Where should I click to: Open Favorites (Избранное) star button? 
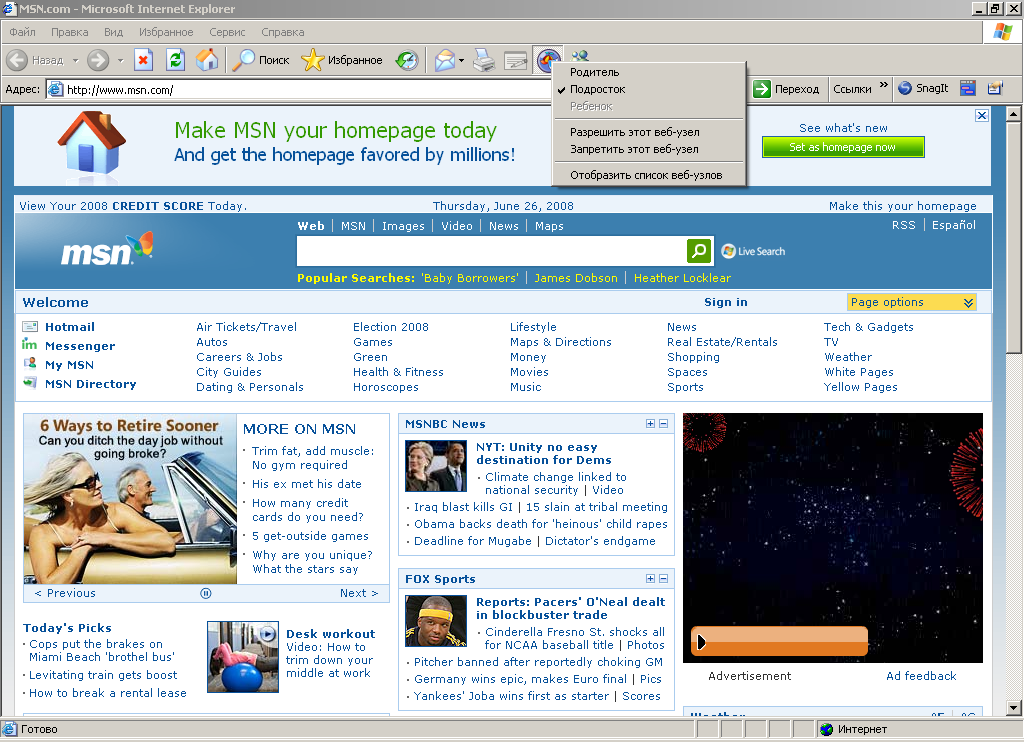342,60
